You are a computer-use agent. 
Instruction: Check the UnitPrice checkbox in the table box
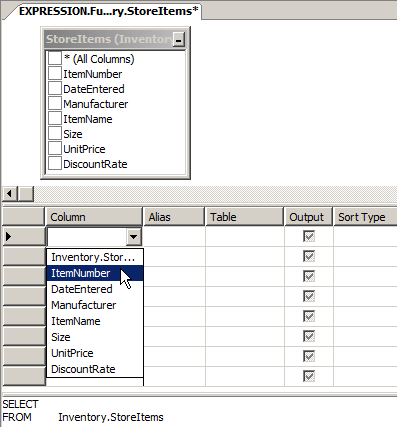click(55, 148)
